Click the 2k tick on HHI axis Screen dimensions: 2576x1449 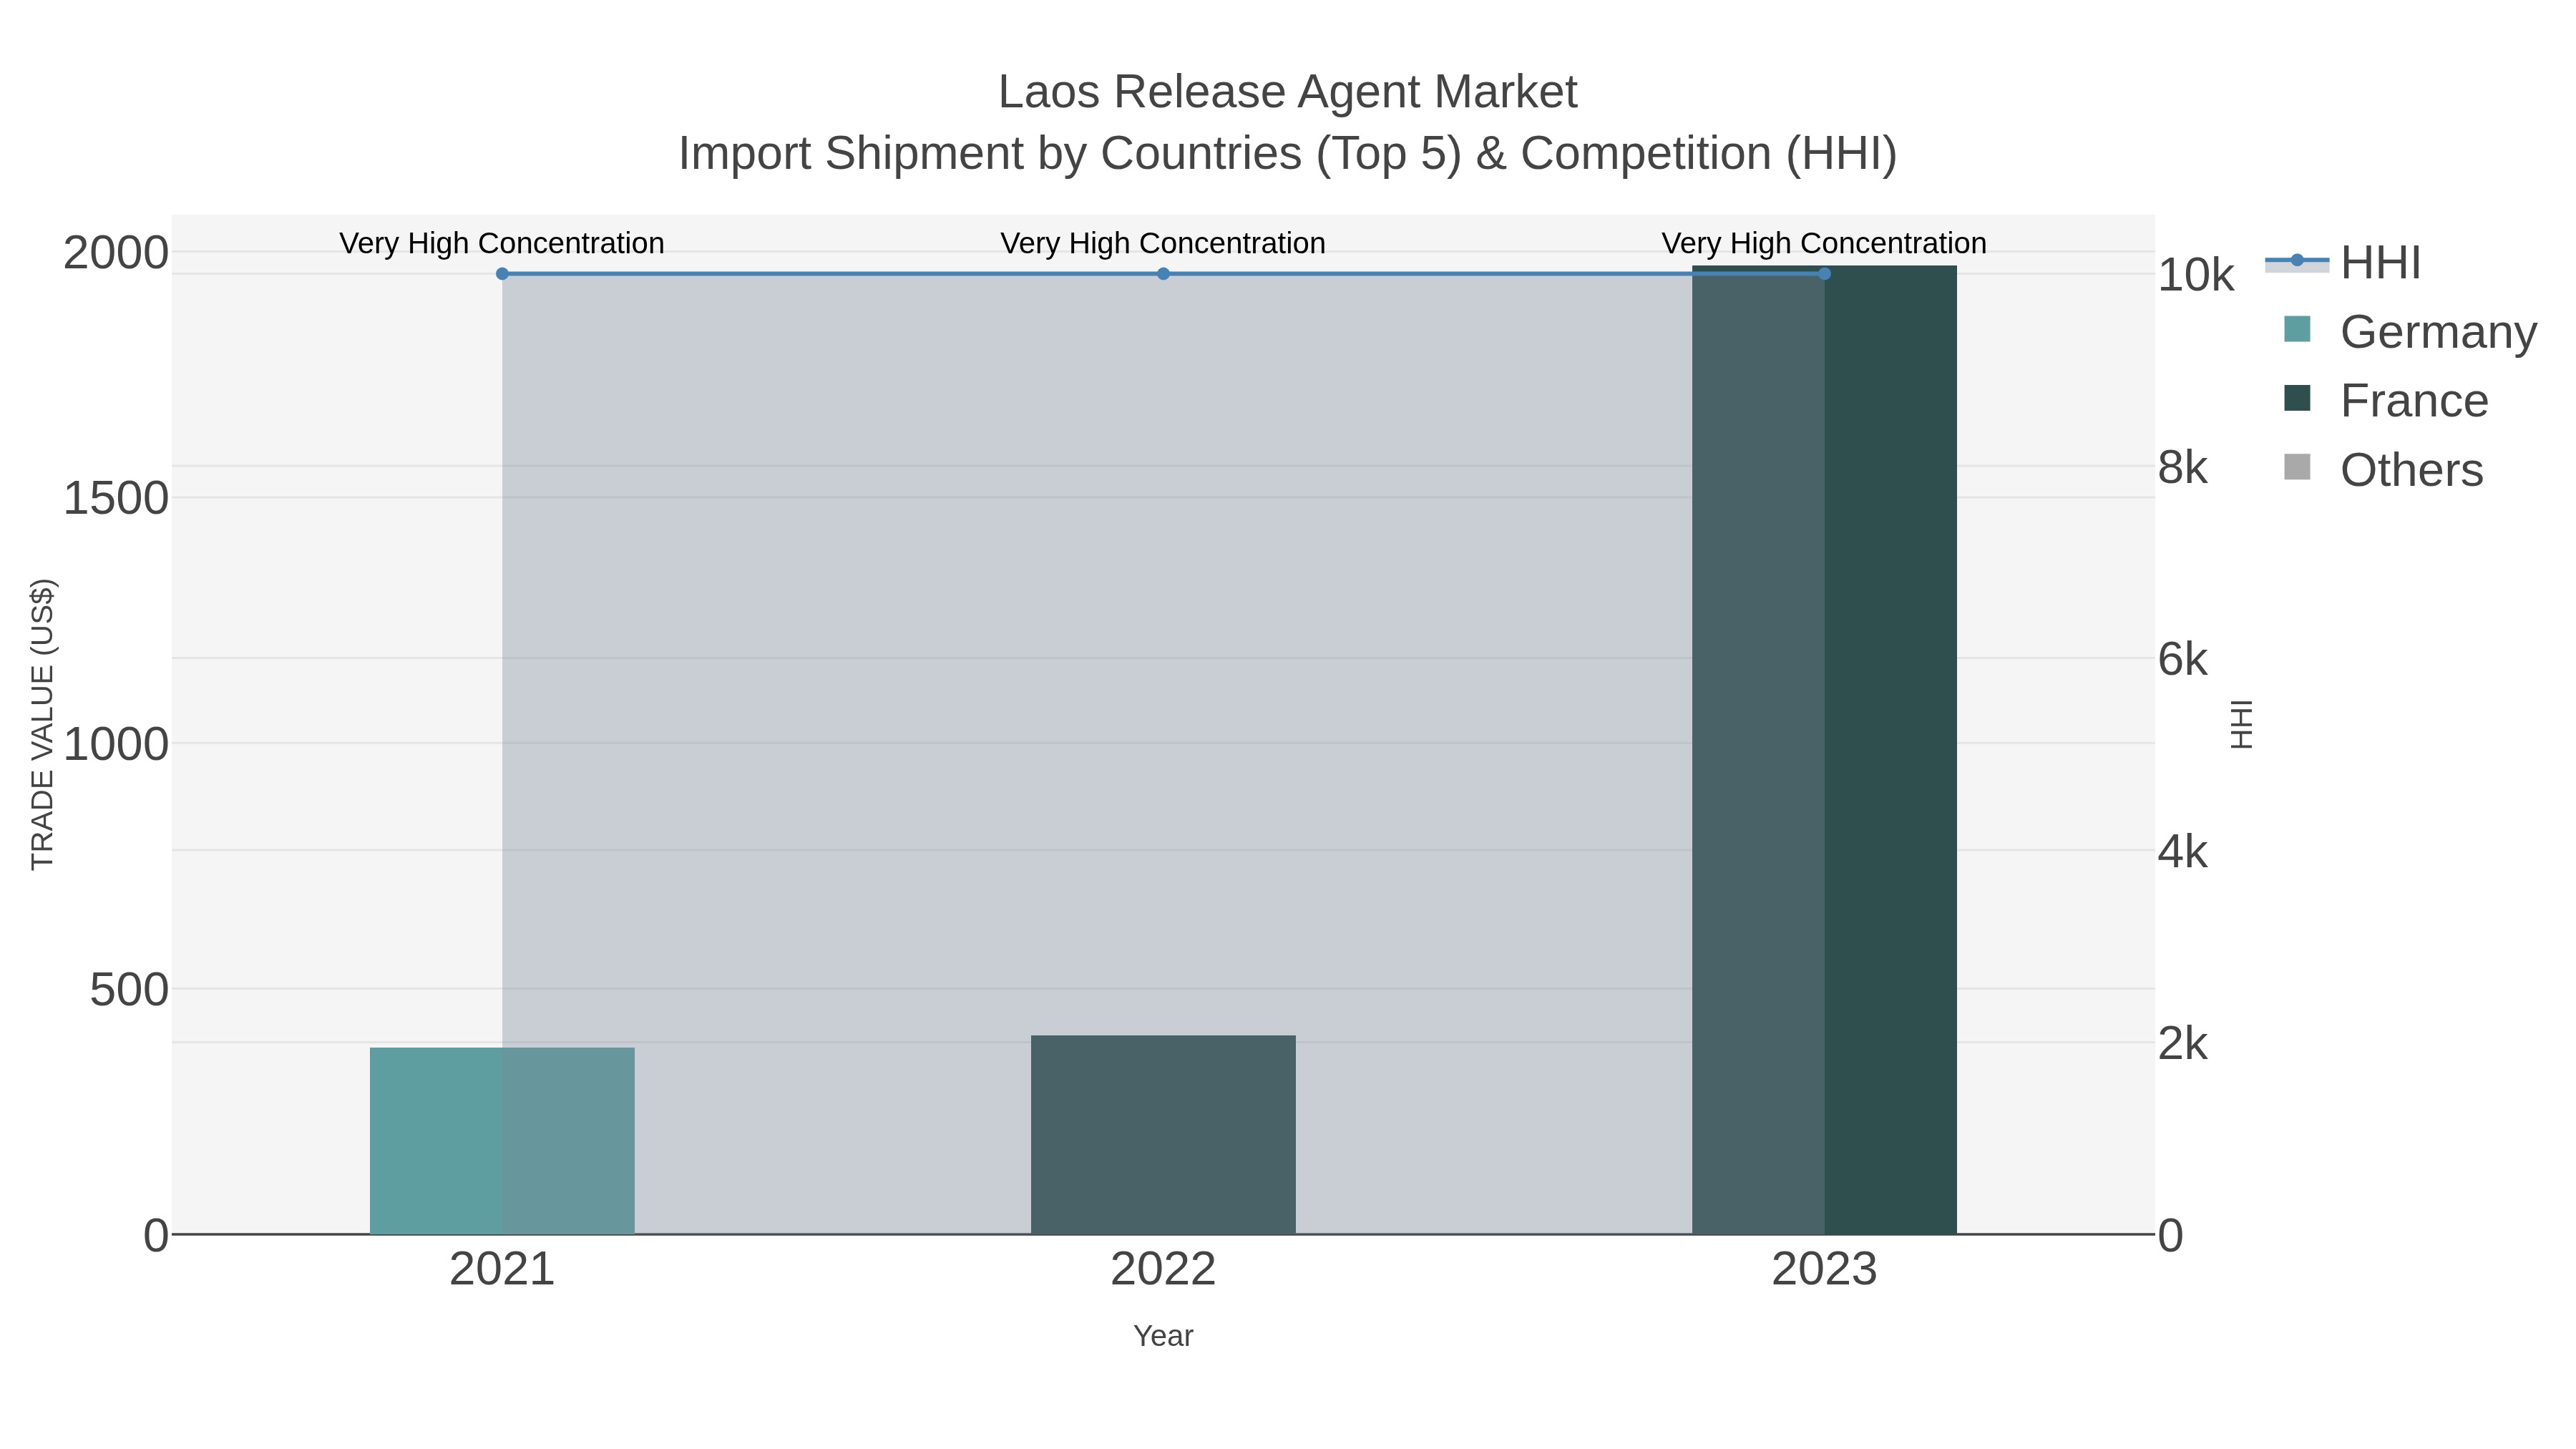coord(2182,1044)
